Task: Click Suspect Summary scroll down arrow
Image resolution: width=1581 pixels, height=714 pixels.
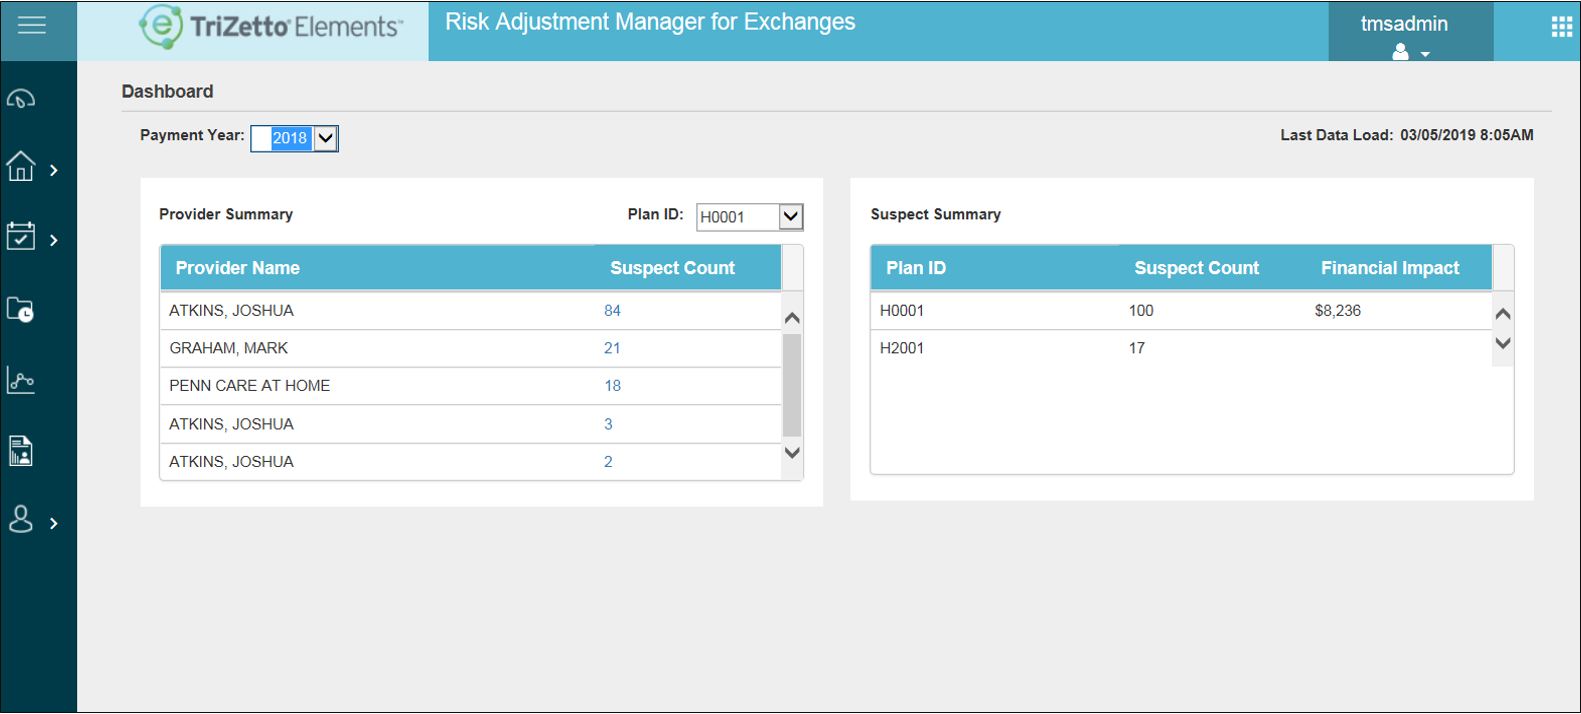Action: (1502, 343)
